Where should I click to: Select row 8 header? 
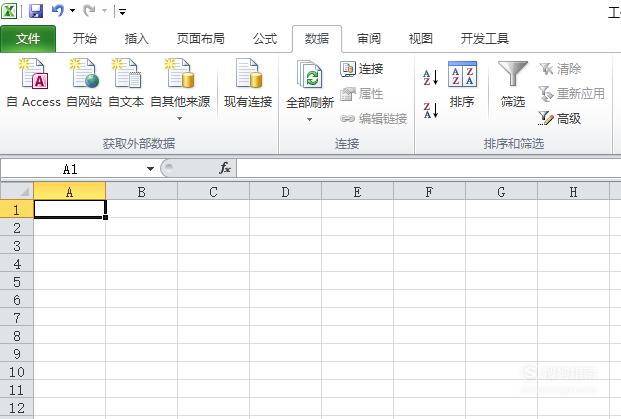tap(17, 335)
